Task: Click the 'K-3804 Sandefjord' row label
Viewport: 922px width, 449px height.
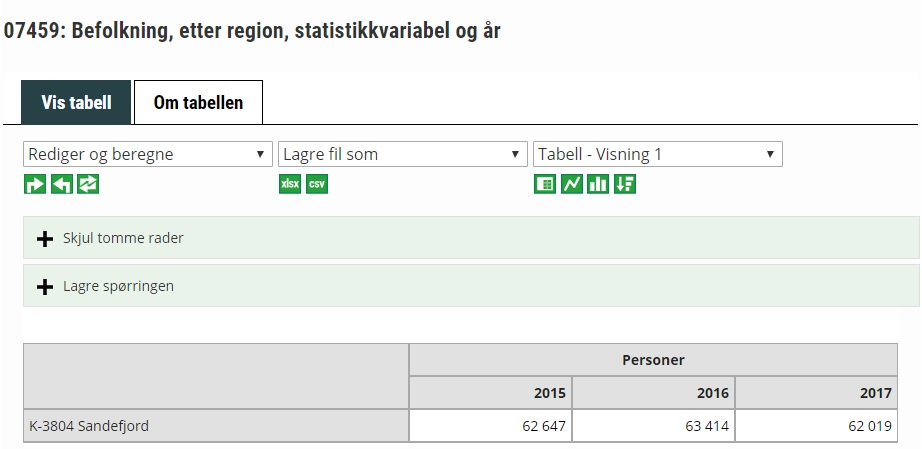Action: (x=89, y=426)
